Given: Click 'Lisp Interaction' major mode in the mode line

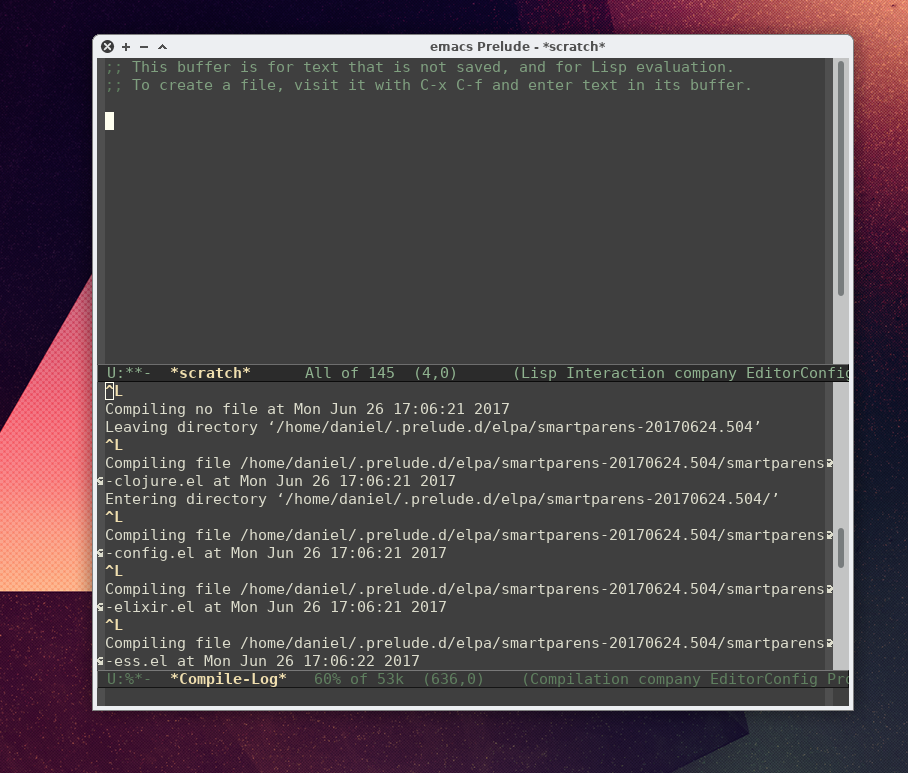Looking at the screenshot, I should [592, 373].
